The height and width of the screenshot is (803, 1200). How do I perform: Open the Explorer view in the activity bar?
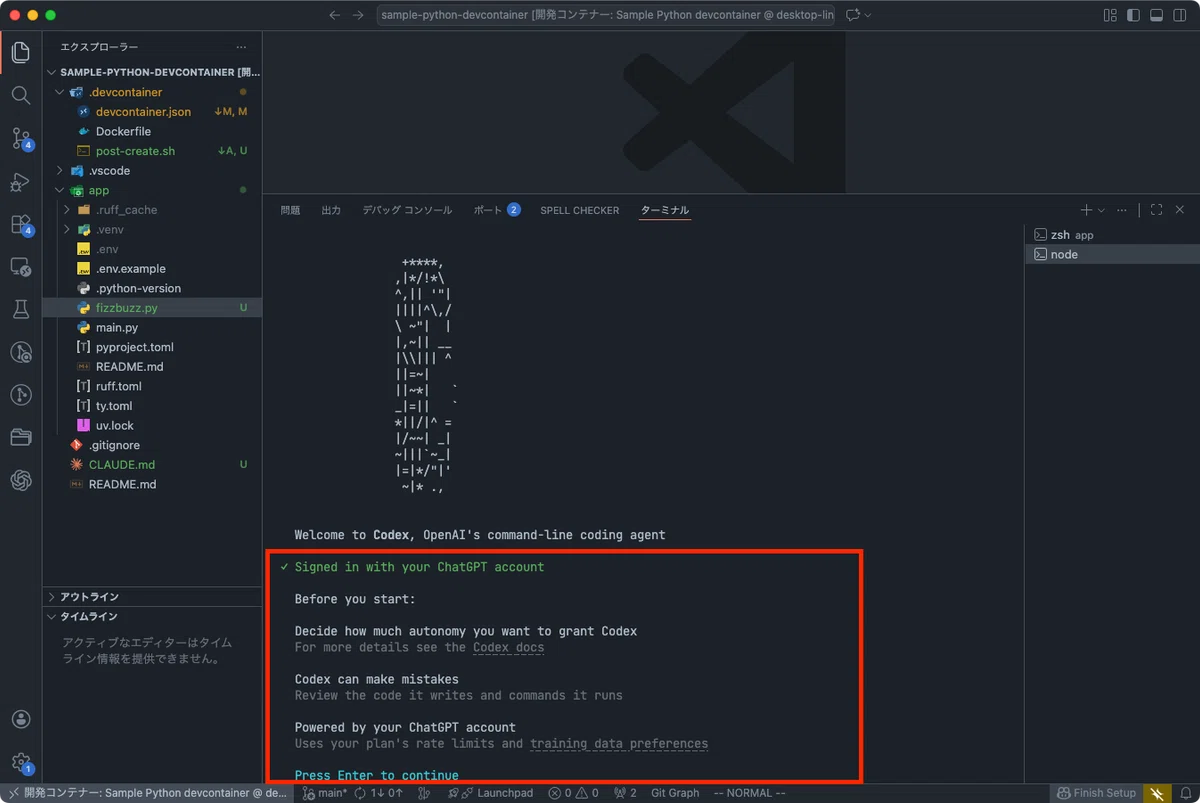(x=20, y=52)
